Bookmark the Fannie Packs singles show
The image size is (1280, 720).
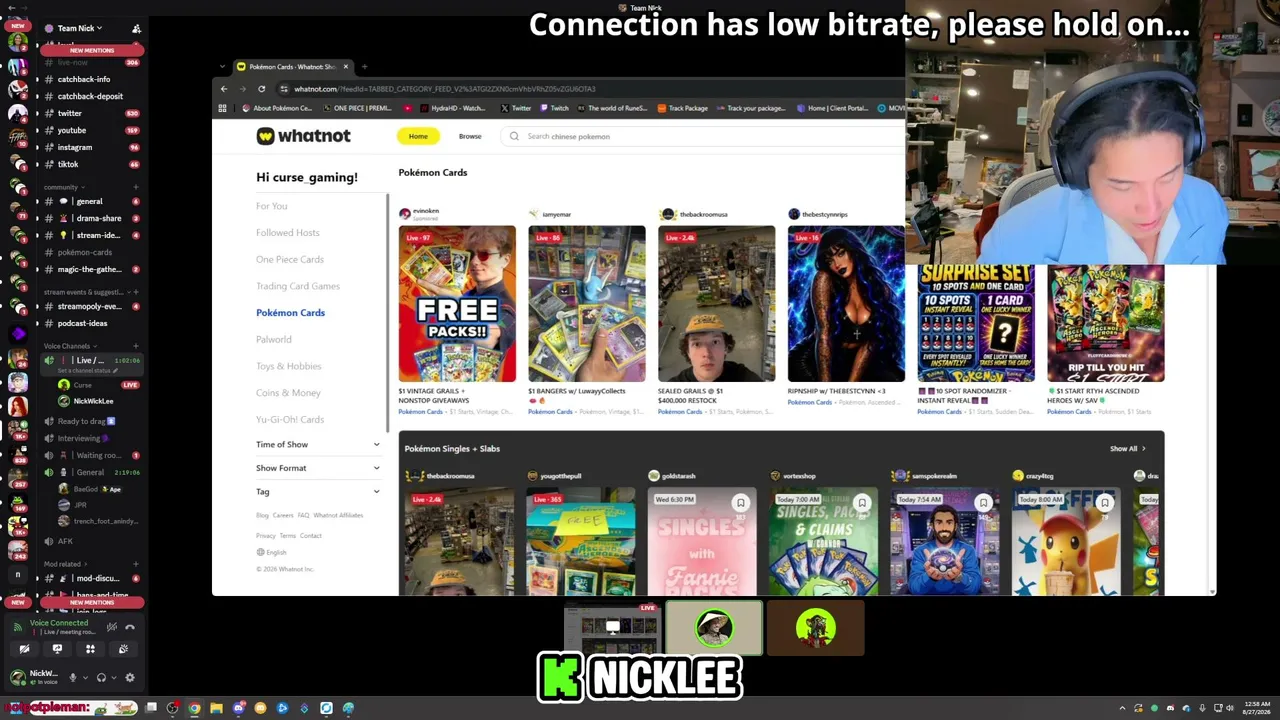pyautogui.click(x=741, y=503)
